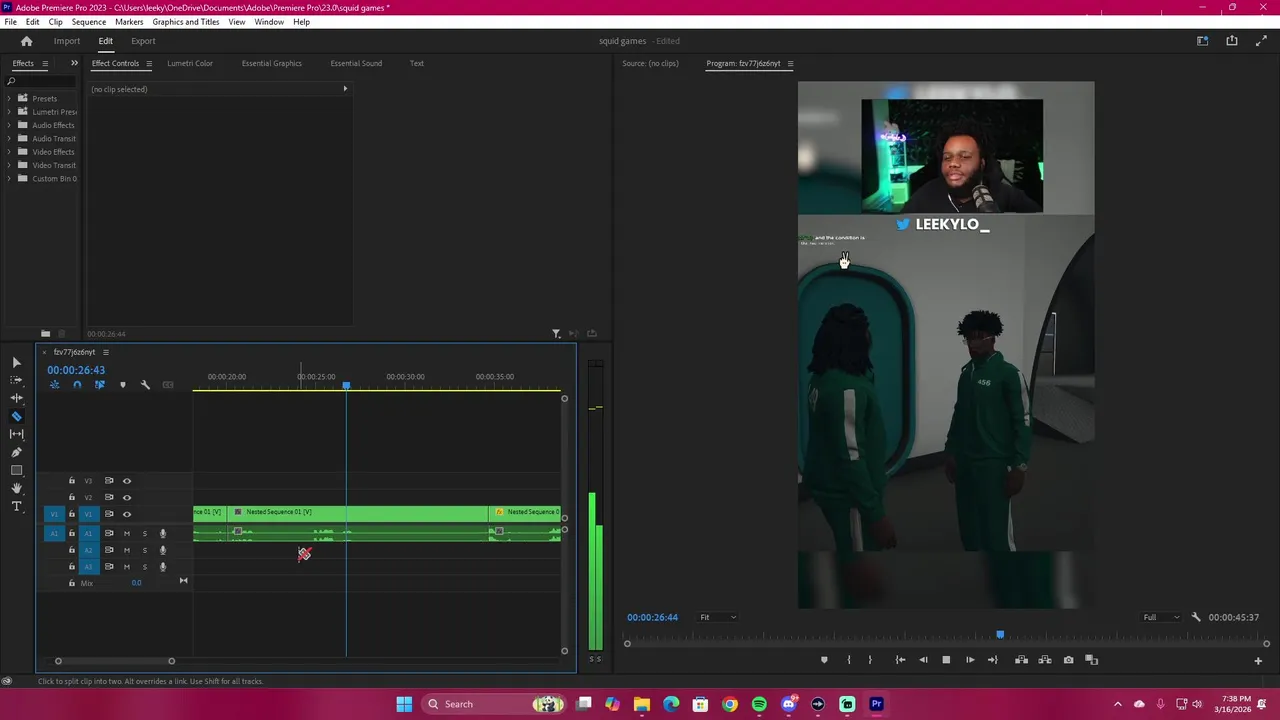Image resolution: width=1280 pixels, height=720 pixels.
Task: Click the Home icon
Action: coord(27,41)
